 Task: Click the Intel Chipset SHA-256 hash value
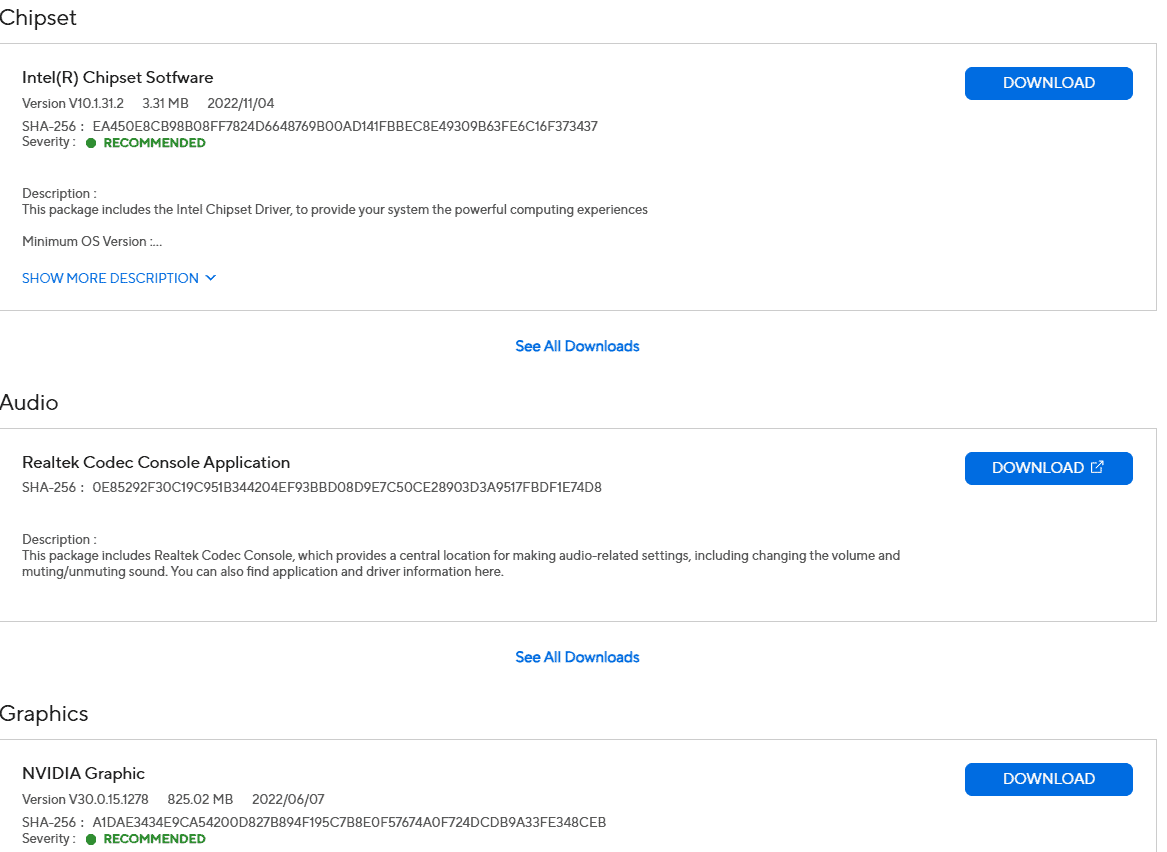tap(345, 126)
